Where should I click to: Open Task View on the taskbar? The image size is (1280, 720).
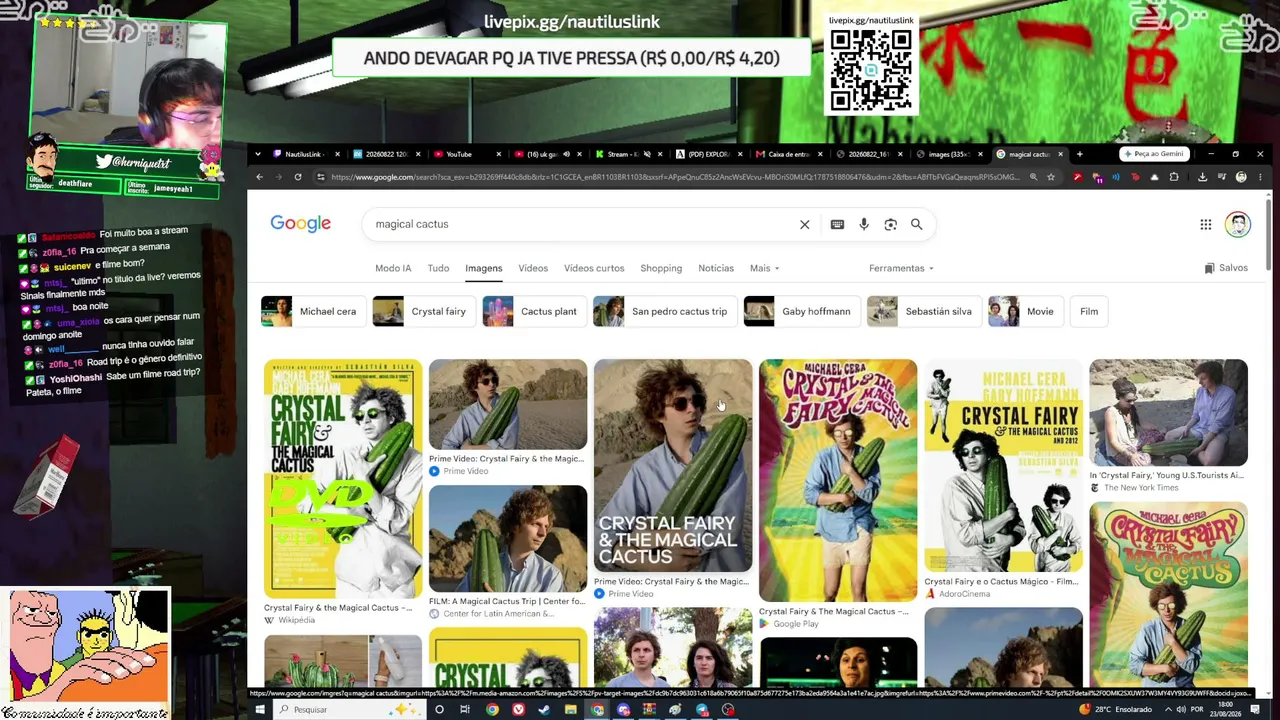(465, 710)
